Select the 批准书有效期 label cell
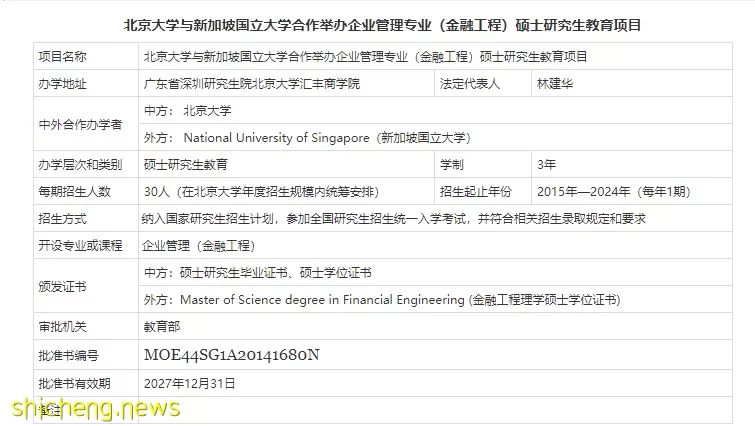The height and width of the screenshot is (426, 755). (x=86, y=383)
